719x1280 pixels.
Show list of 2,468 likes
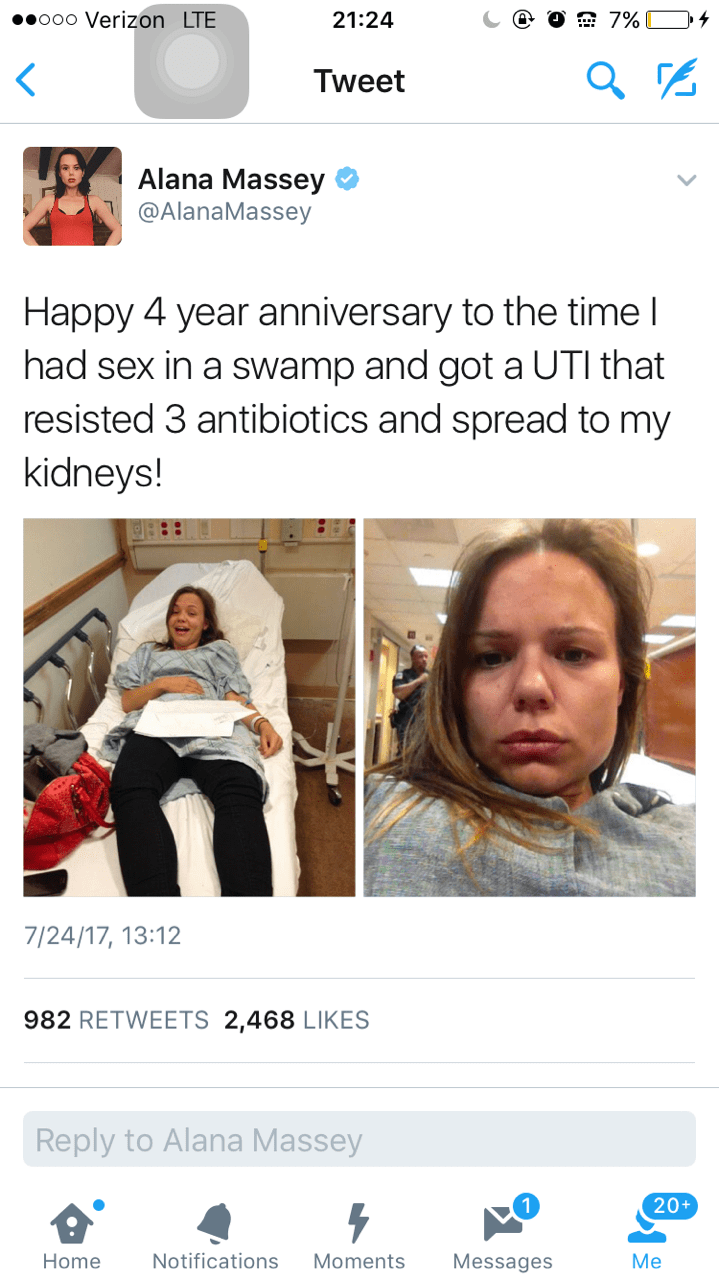click(297, 1020)
